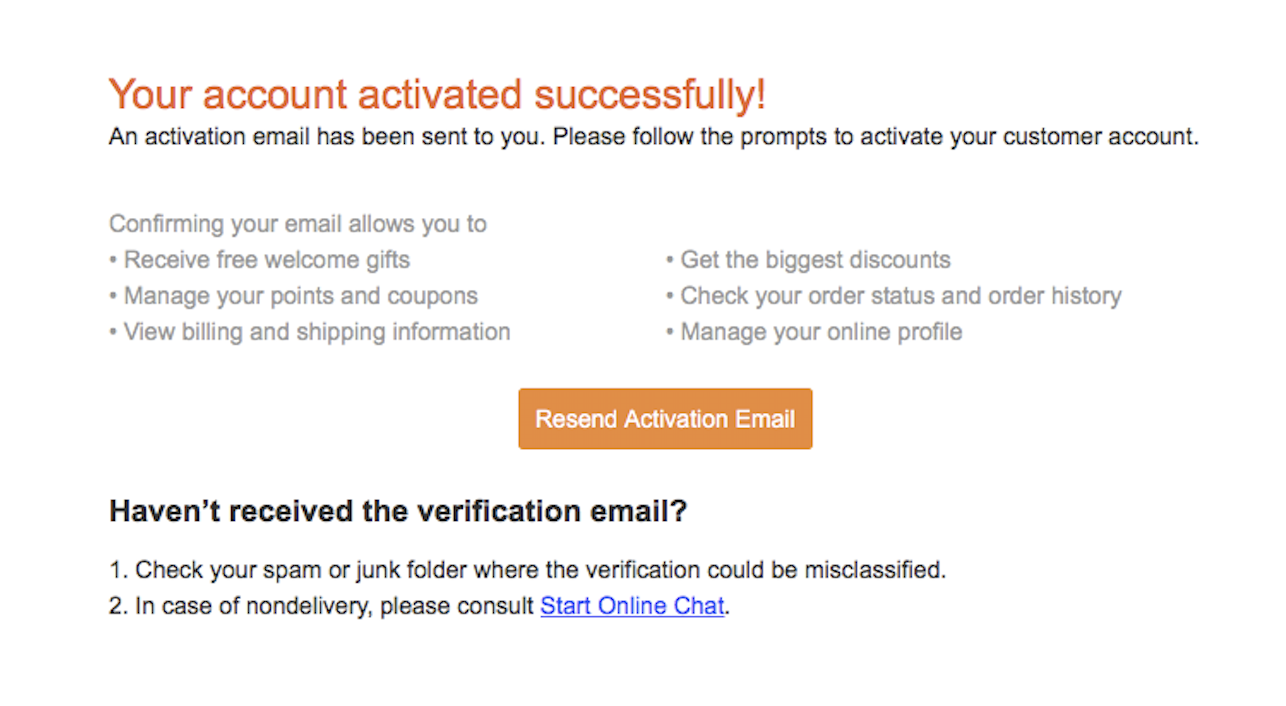The height and width of the screenshot is (706, 1286).
Task: Select the 'Your account activated successfully!' heading
Action: (437, 95)
